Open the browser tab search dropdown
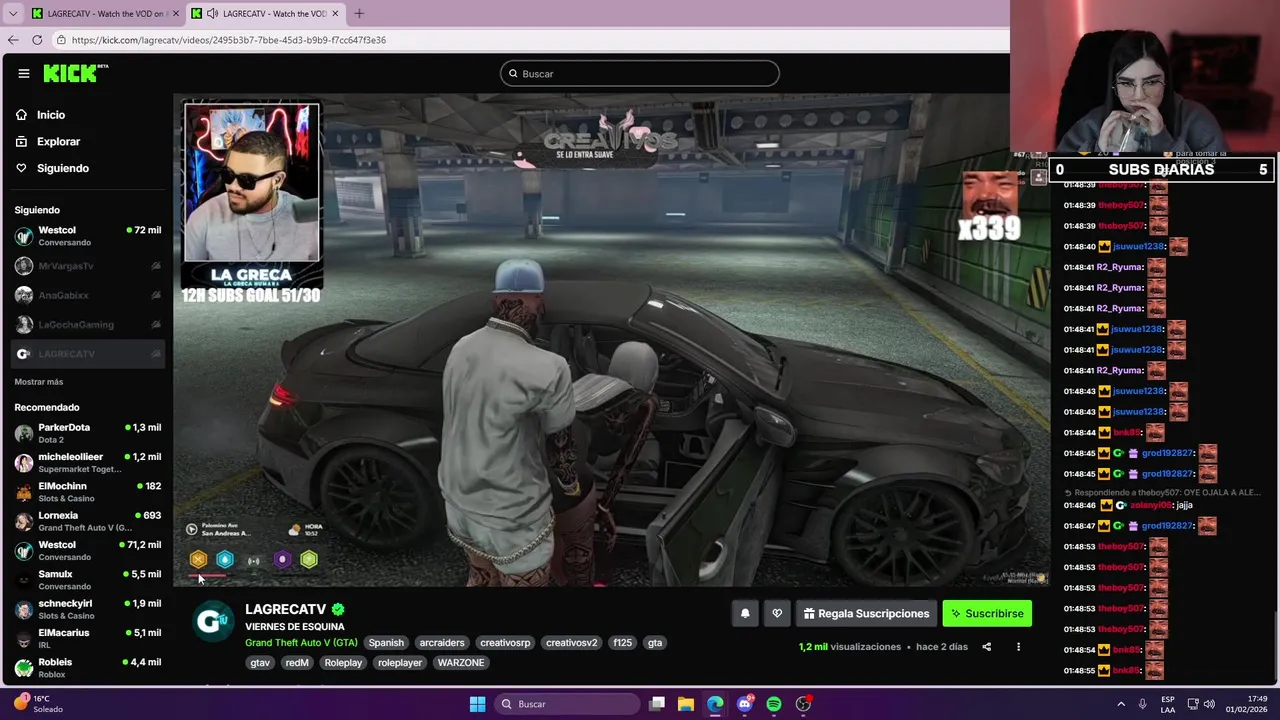 click(12, 14)
